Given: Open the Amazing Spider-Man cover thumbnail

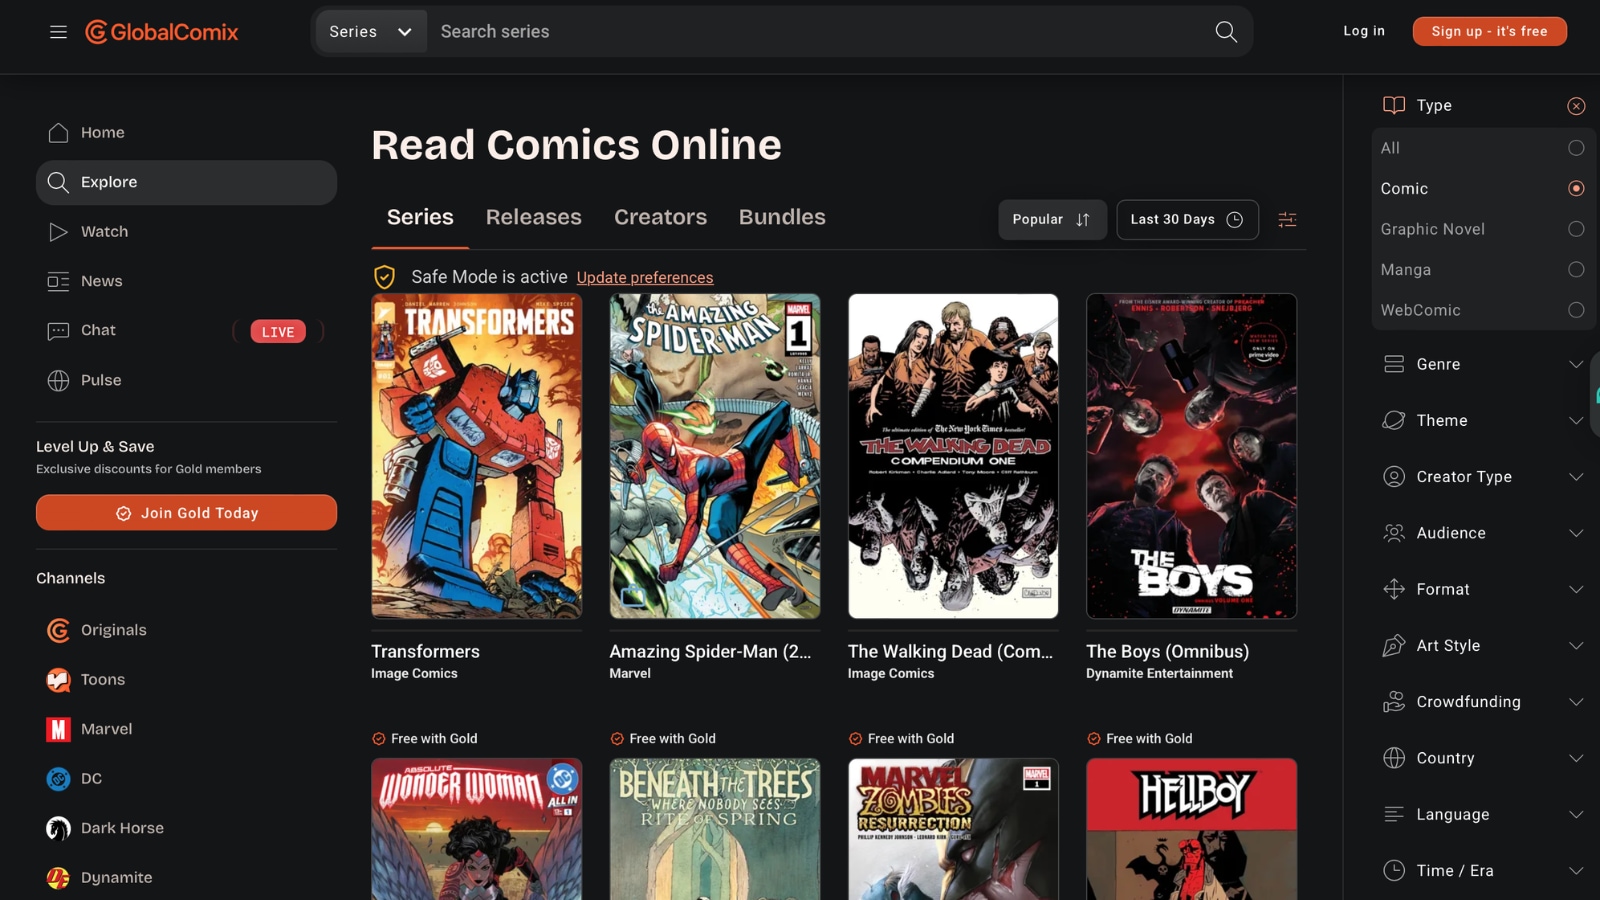Looking at the screenshot, I should point(715,456).
